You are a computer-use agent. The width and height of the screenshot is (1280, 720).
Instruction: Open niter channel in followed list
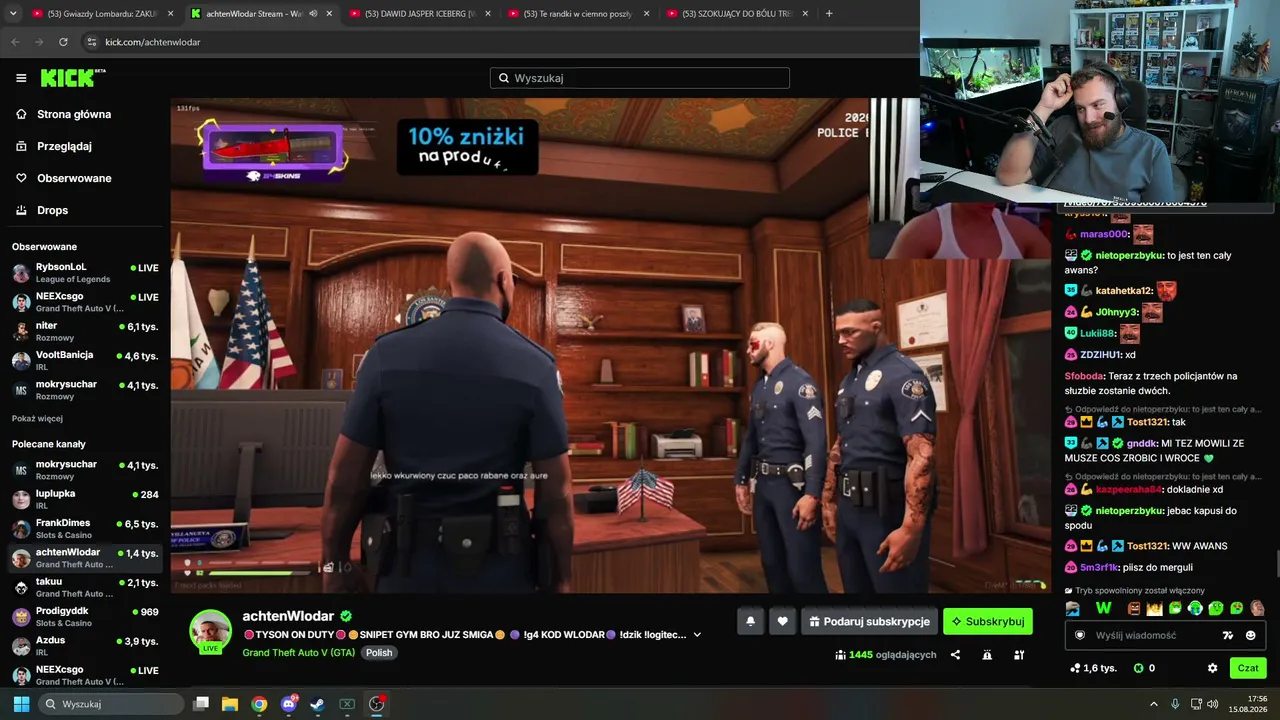pos(85,331)
